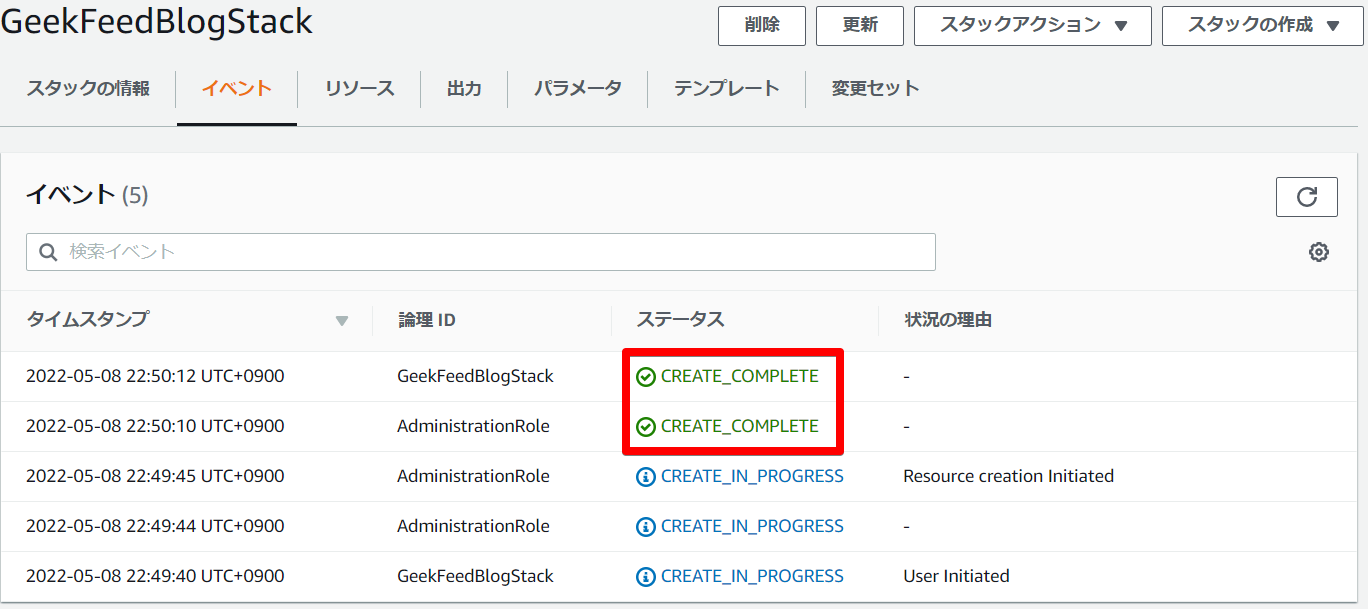The height and width of the screenshot is (609, 1368).
Task: Click the info icon in Resource creation Initiated row
Action: pos(646,477)
